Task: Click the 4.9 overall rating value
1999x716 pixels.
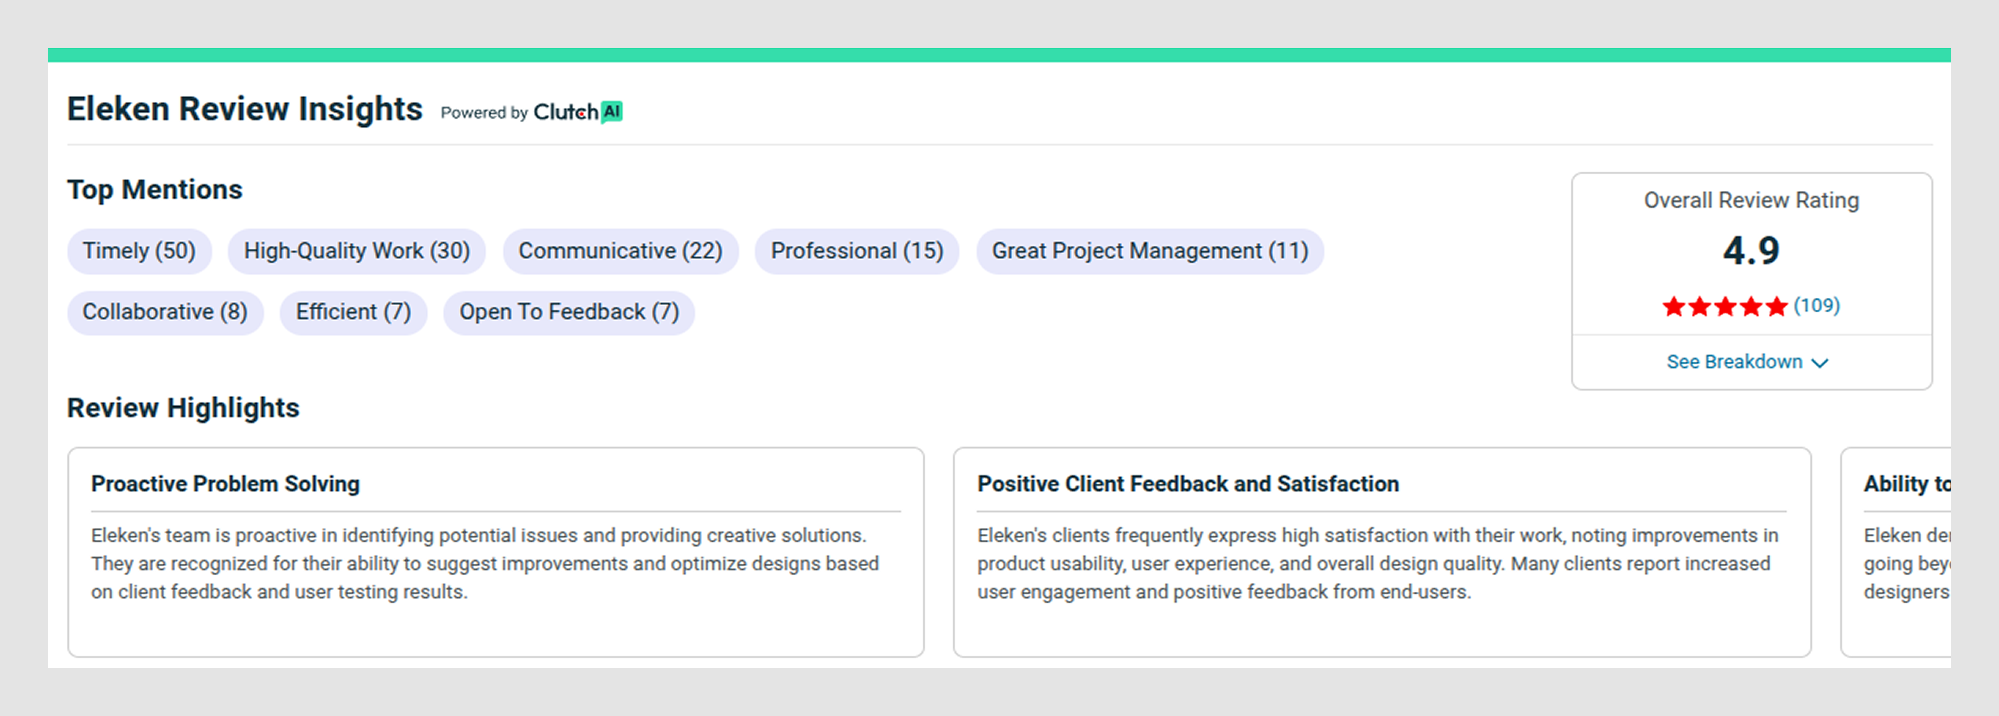Action: click(x=1751, y=250)
